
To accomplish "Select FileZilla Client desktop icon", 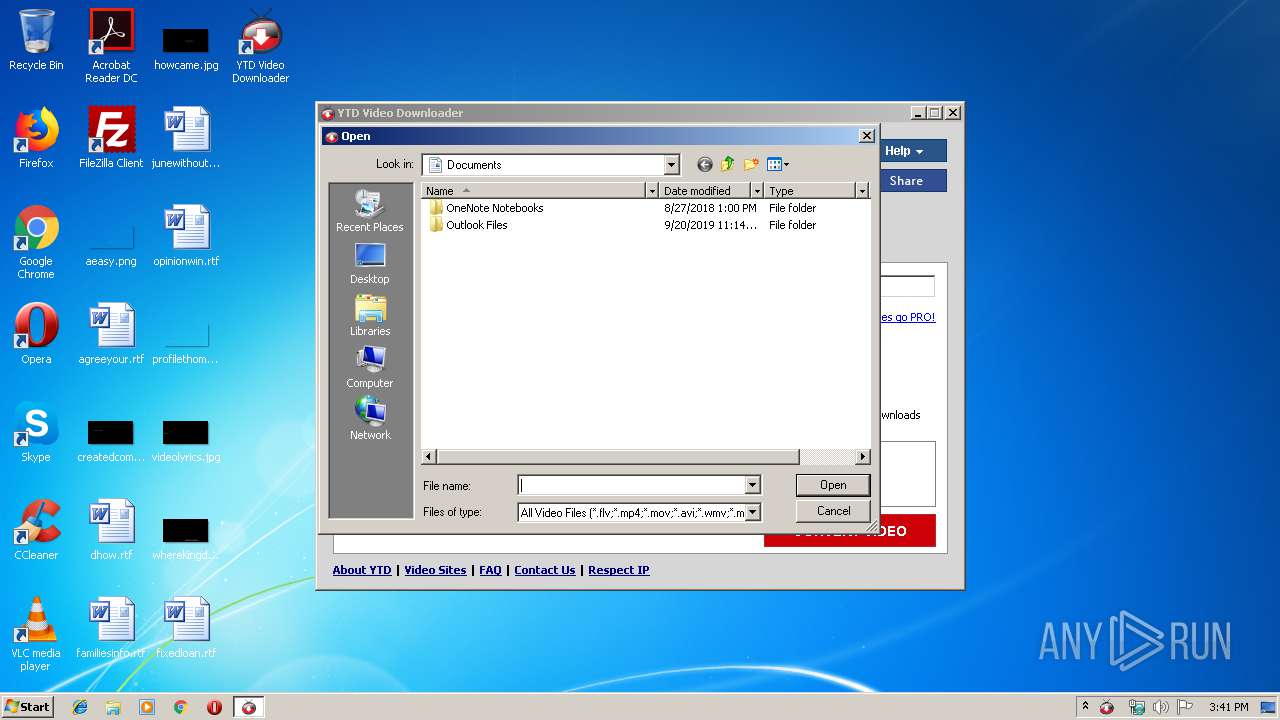I will (111, 138).
